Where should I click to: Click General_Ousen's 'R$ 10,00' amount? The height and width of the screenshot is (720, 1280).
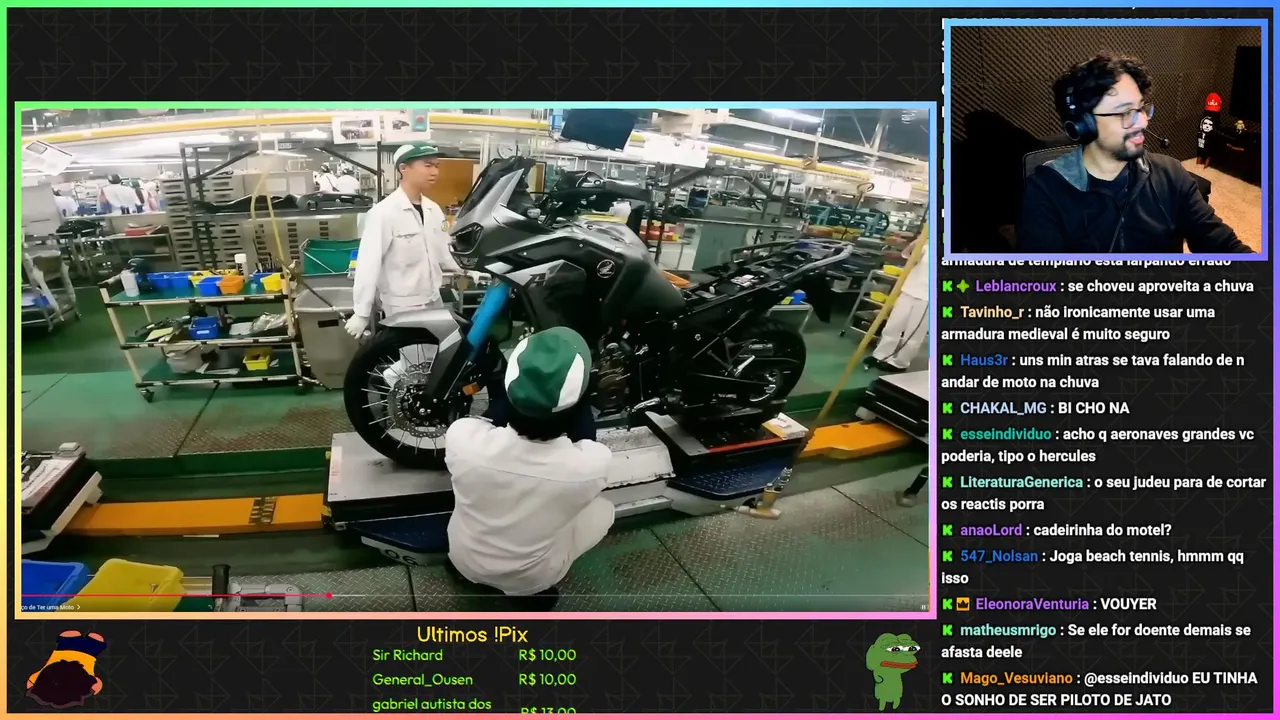point(547,679)
